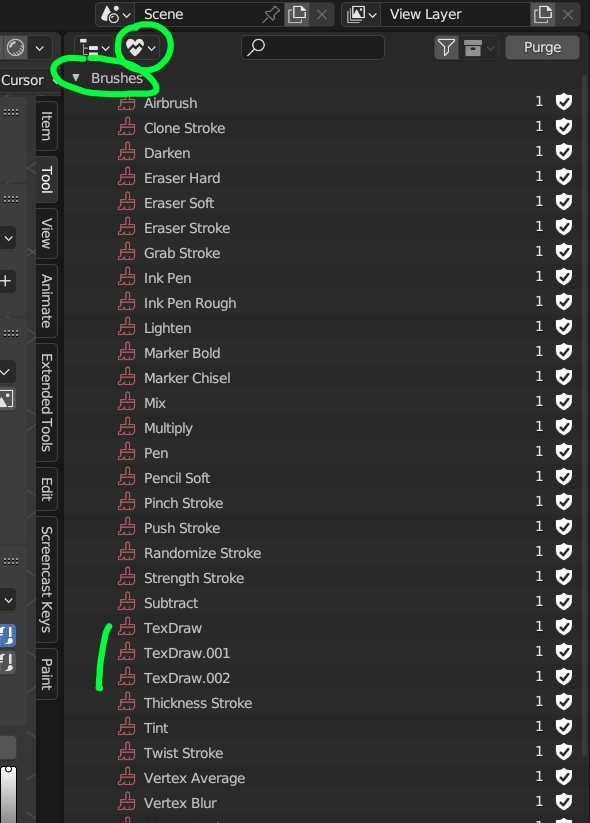Click the Airbrush brush icon
The image size is (590, 823).
[127, 103]
